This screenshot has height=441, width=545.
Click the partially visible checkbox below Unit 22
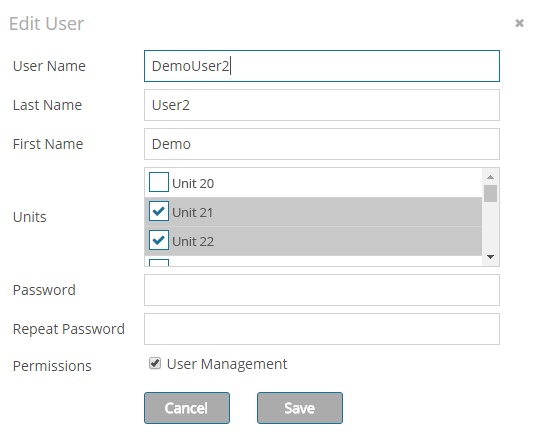point(159,262)
